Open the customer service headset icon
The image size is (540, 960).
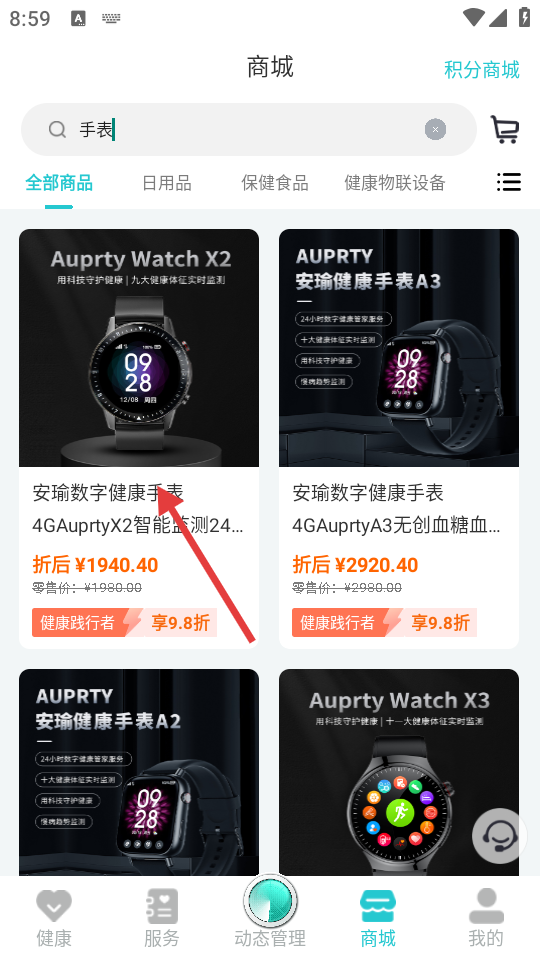499,836
